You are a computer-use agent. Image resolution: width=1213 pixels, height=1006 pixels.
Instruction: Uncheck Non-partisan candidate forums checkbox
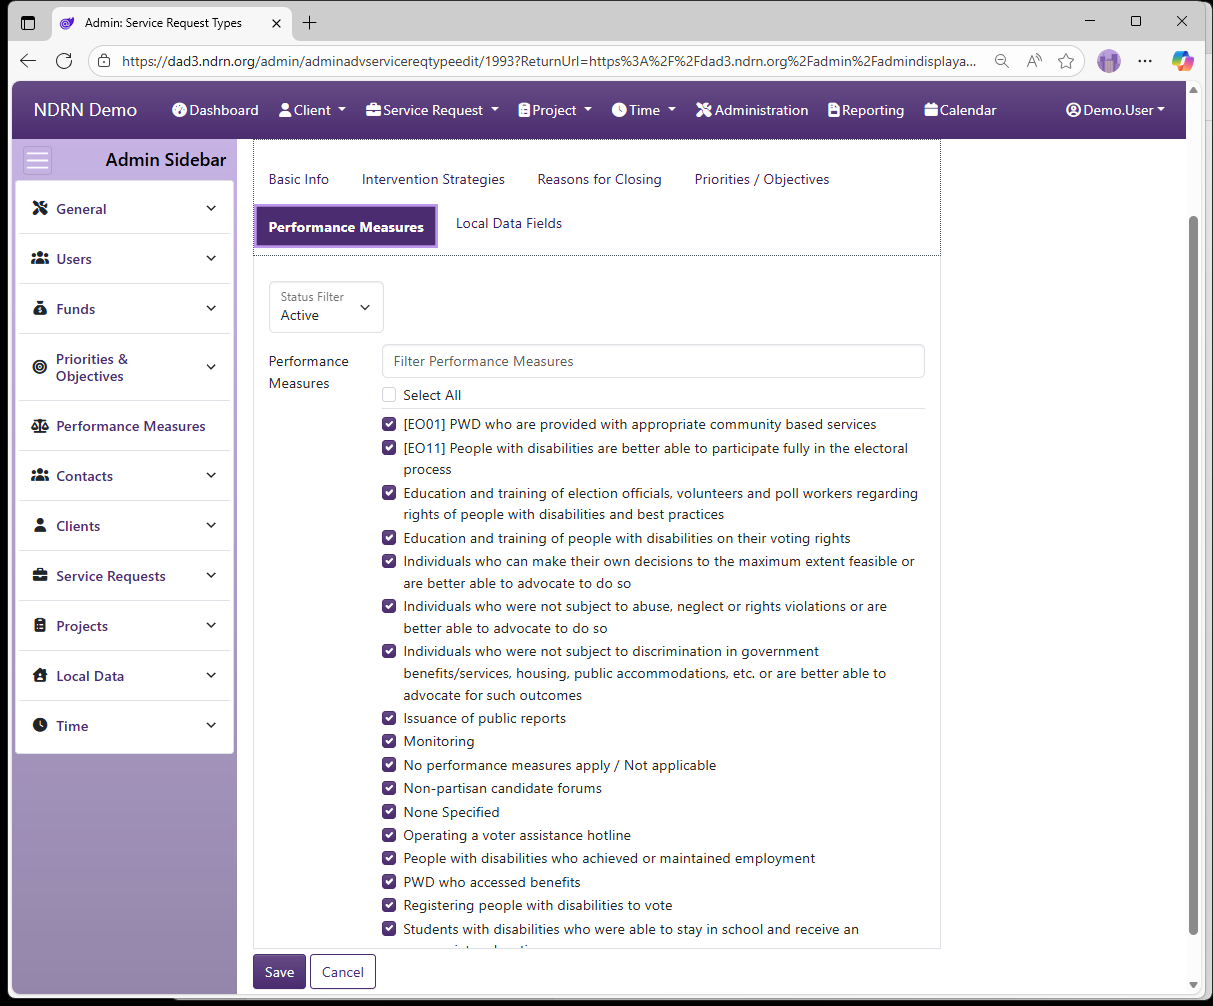click(x=389, y=788)
